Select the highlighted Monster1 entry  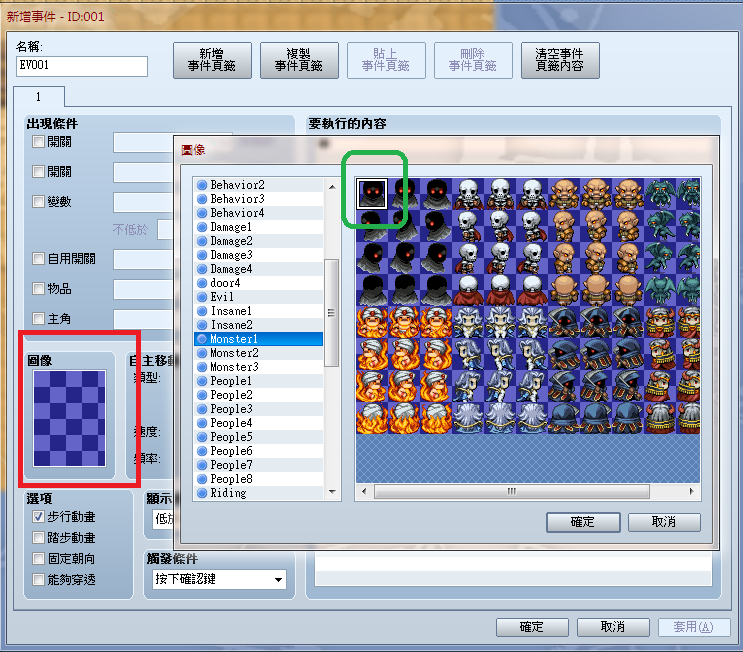tap(258, 339)
